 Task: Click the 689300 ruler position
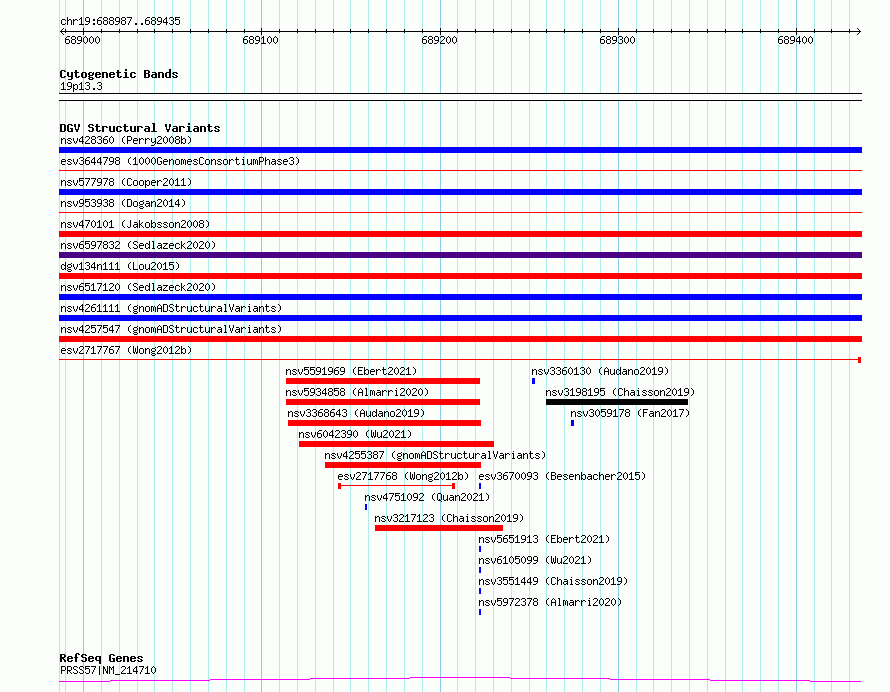(618, 40)
